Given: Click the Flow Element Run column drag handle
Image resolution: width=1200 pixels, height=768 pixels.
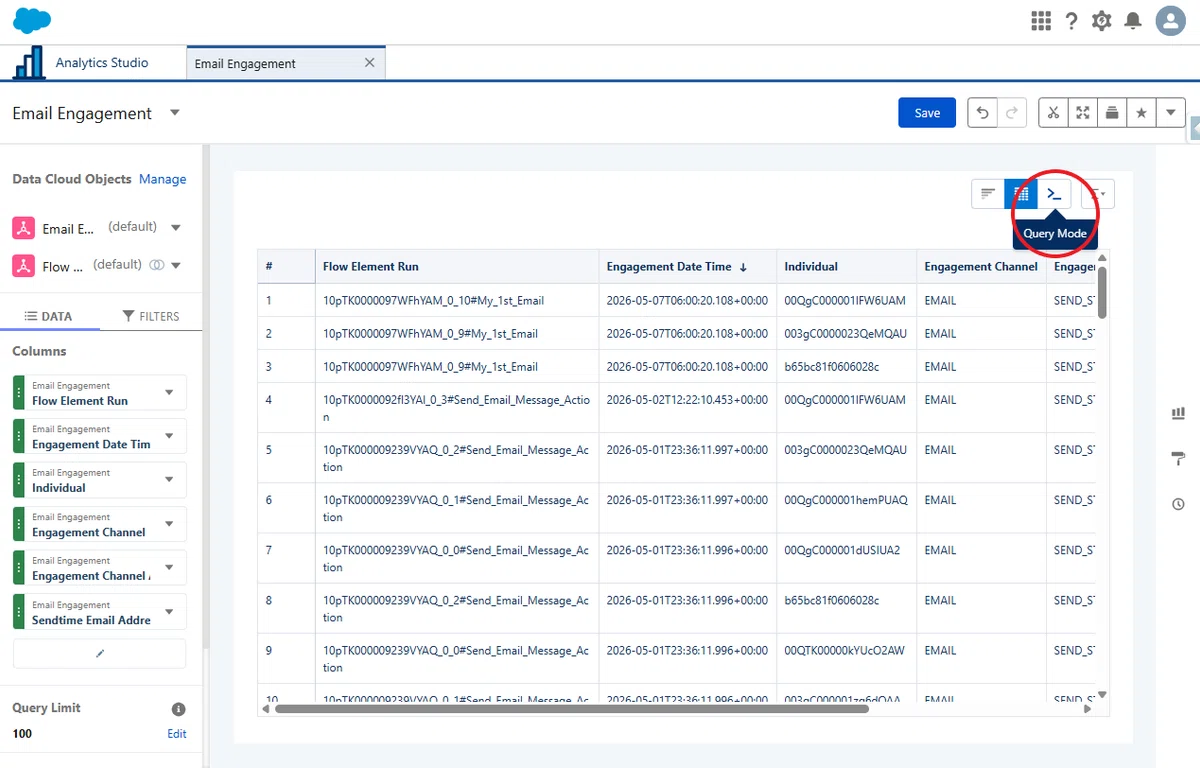Looking at the screenshot, I should tap(19, 392).
